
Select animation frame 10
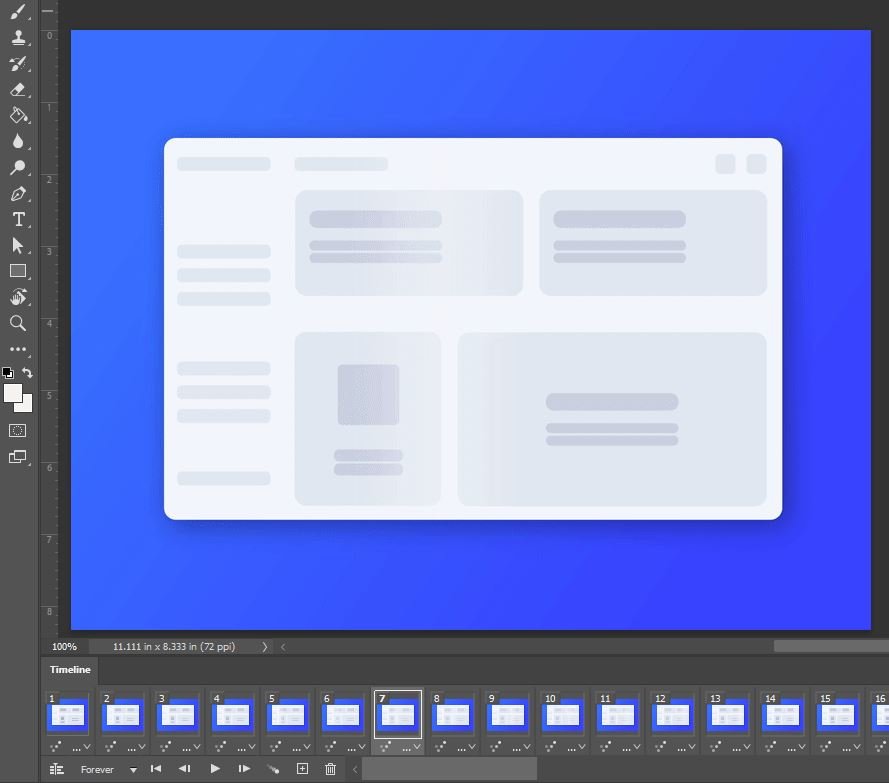[x=563, y=714]
